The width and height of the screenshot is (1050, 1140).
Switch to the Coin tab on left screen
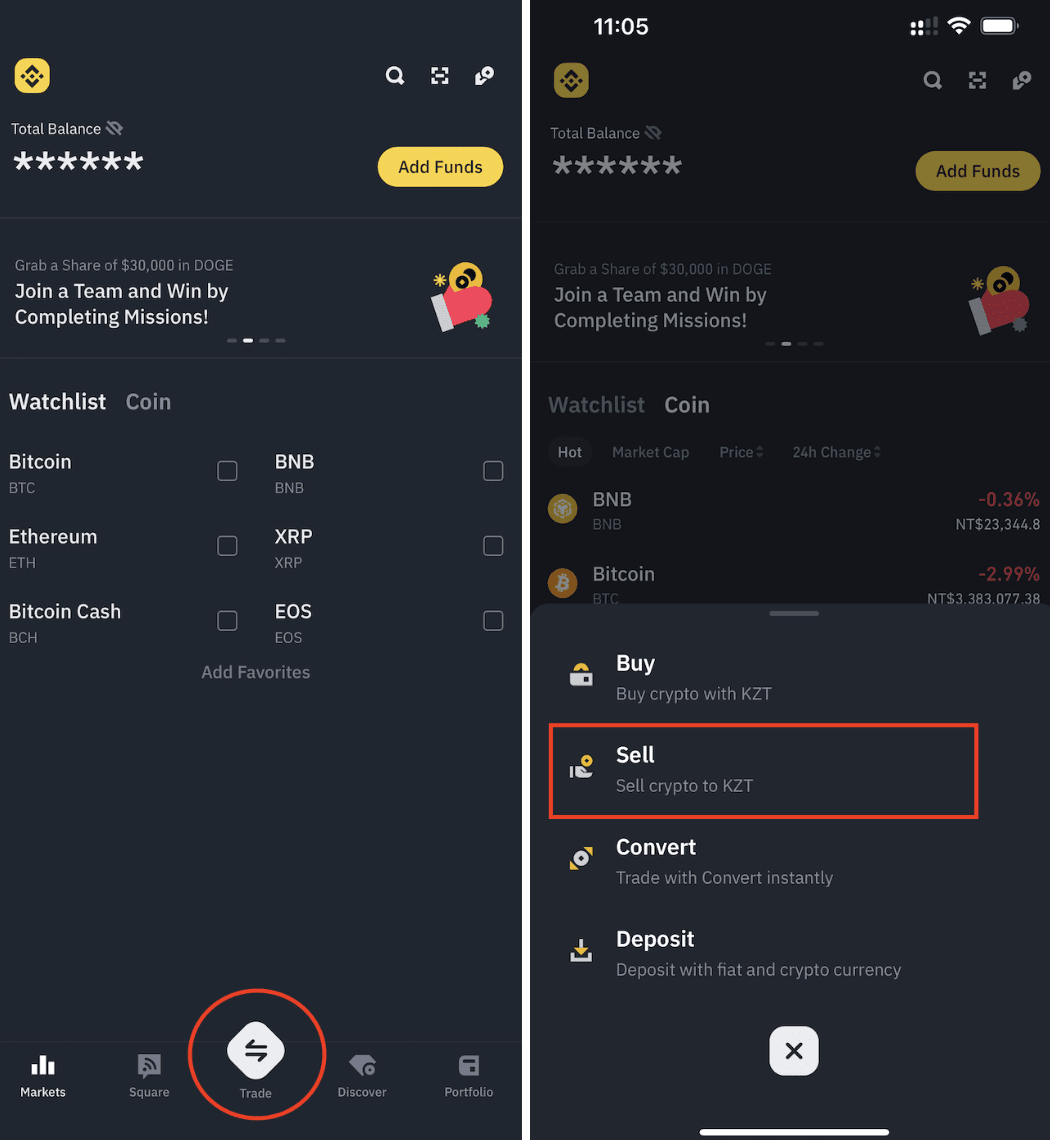click(148, 402)
